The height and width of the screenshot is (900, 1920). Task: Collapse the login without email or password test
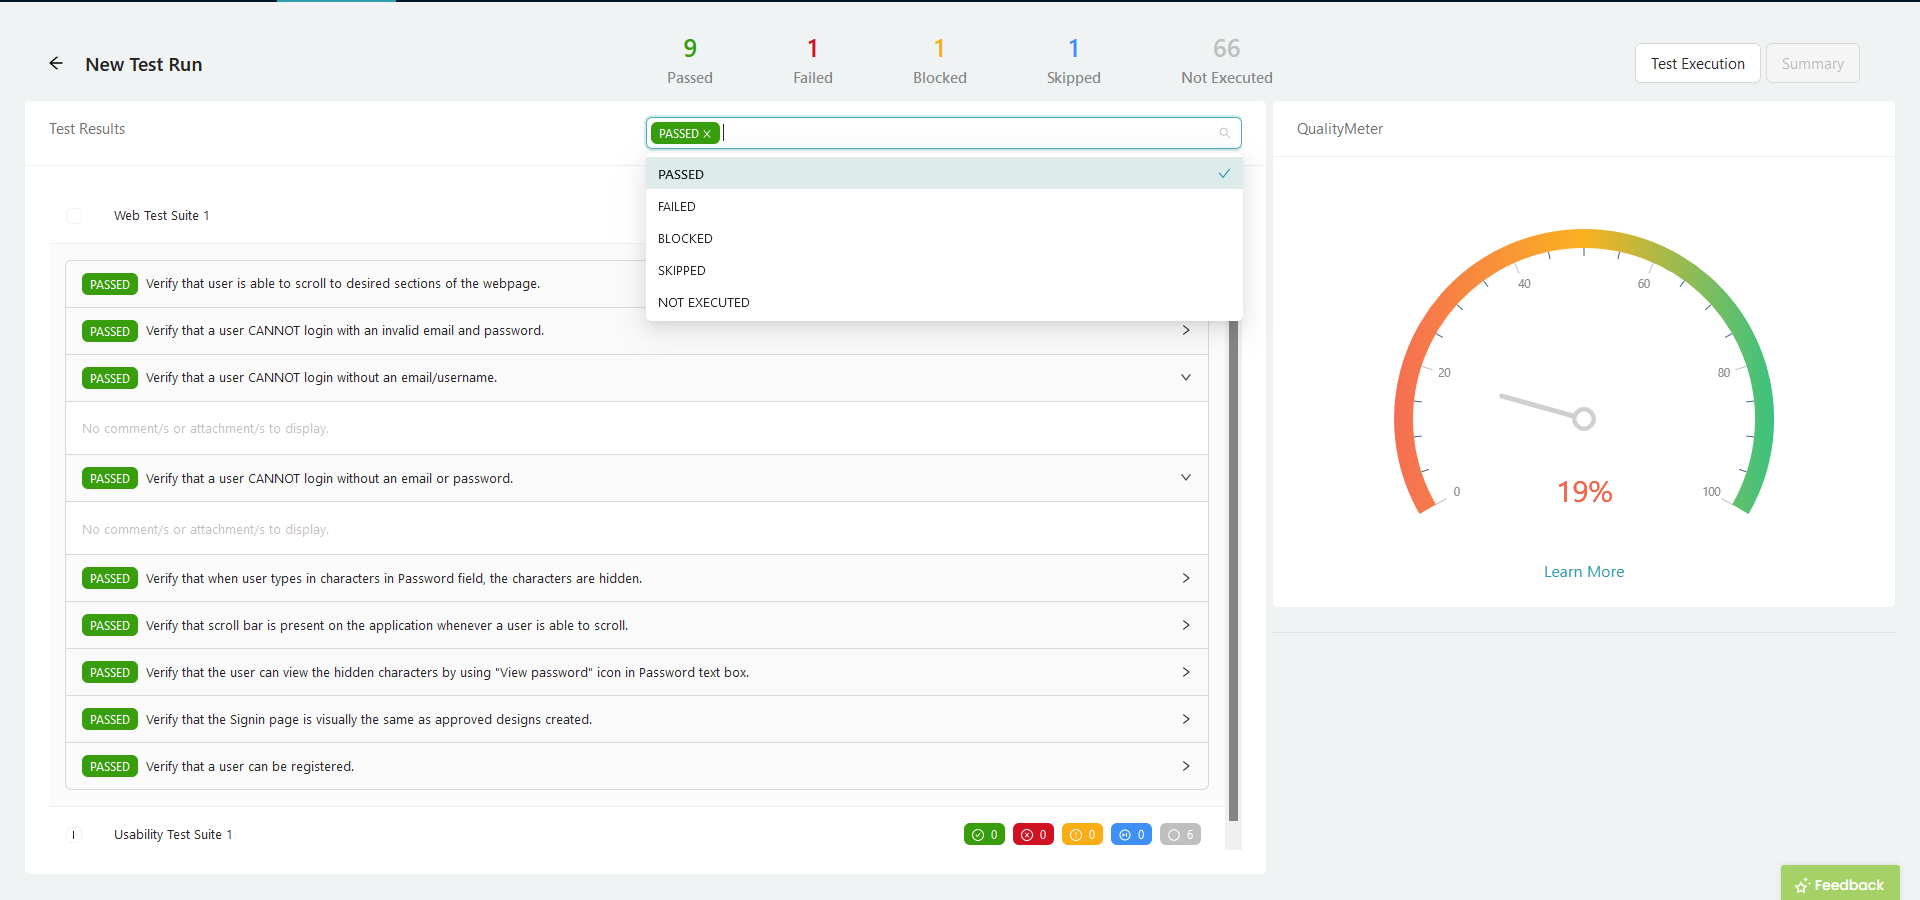pyautogui.click(x=1186, y=477)
